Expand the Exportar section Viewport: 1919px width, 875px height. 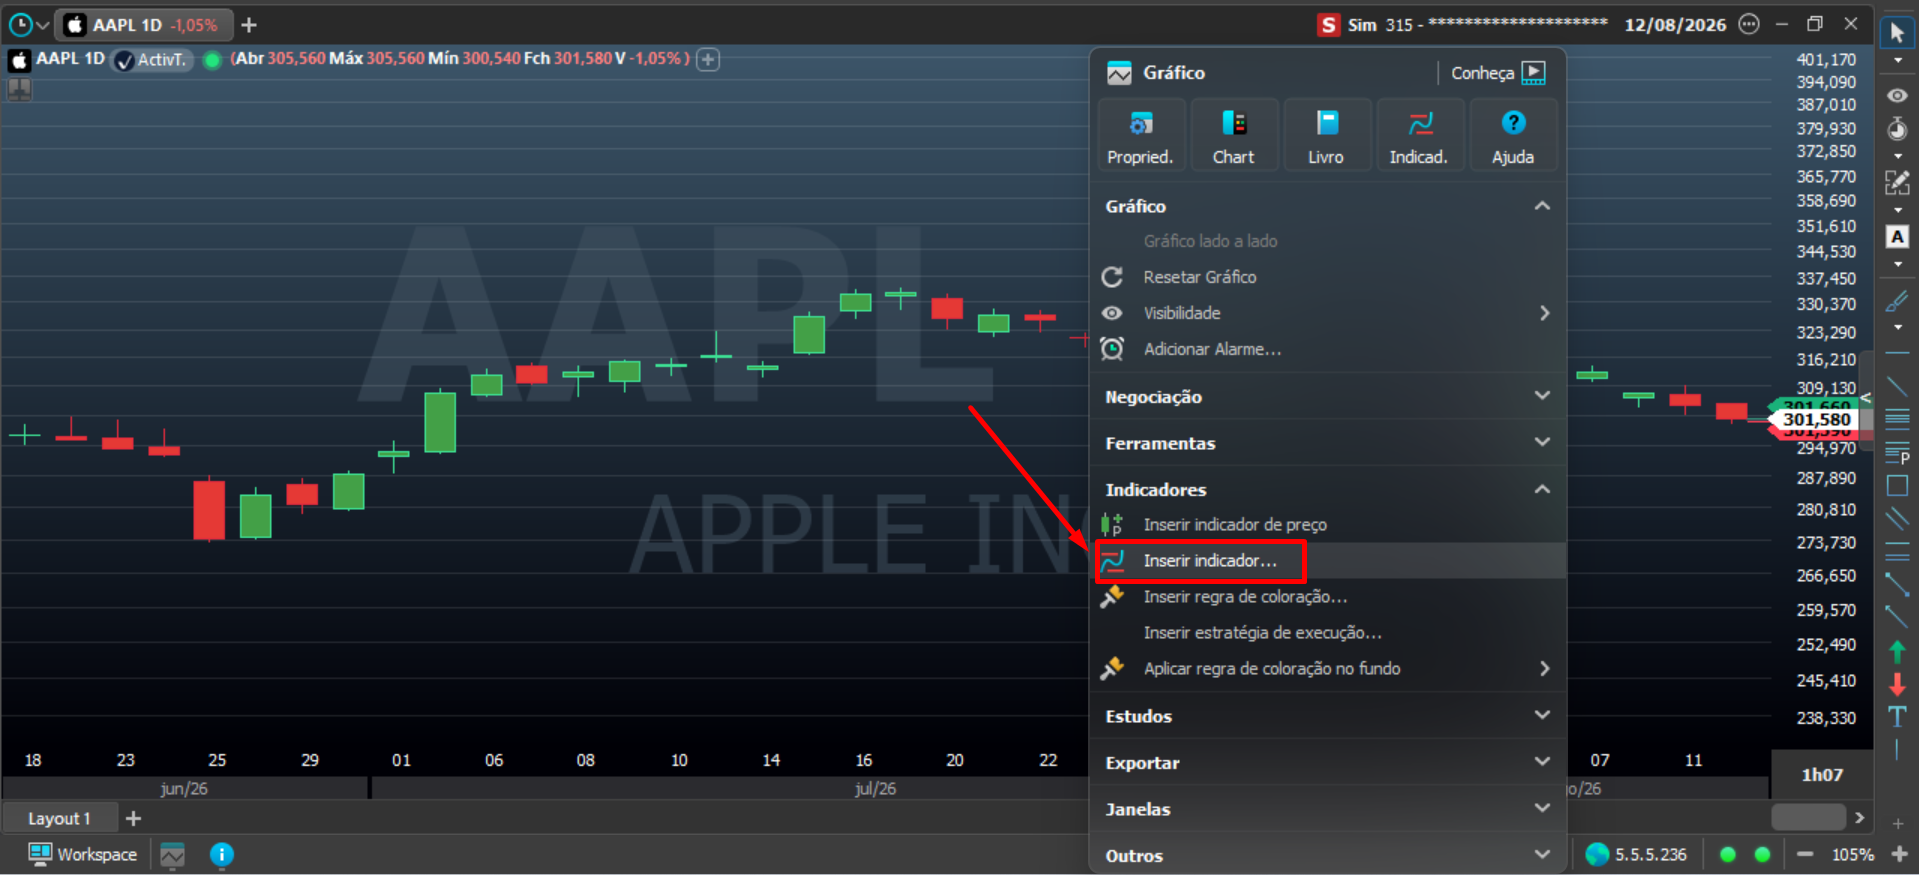coord(1542,762)
